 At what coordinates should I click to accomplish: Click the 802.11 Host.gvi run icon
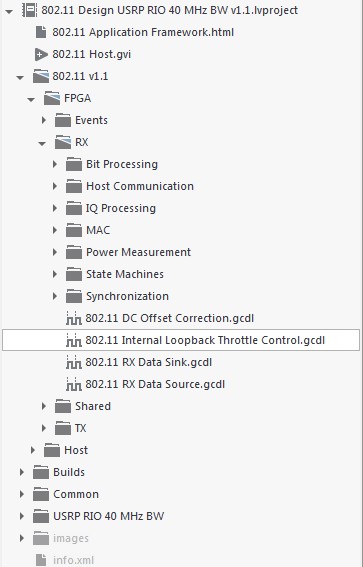[x=41, y=54]
